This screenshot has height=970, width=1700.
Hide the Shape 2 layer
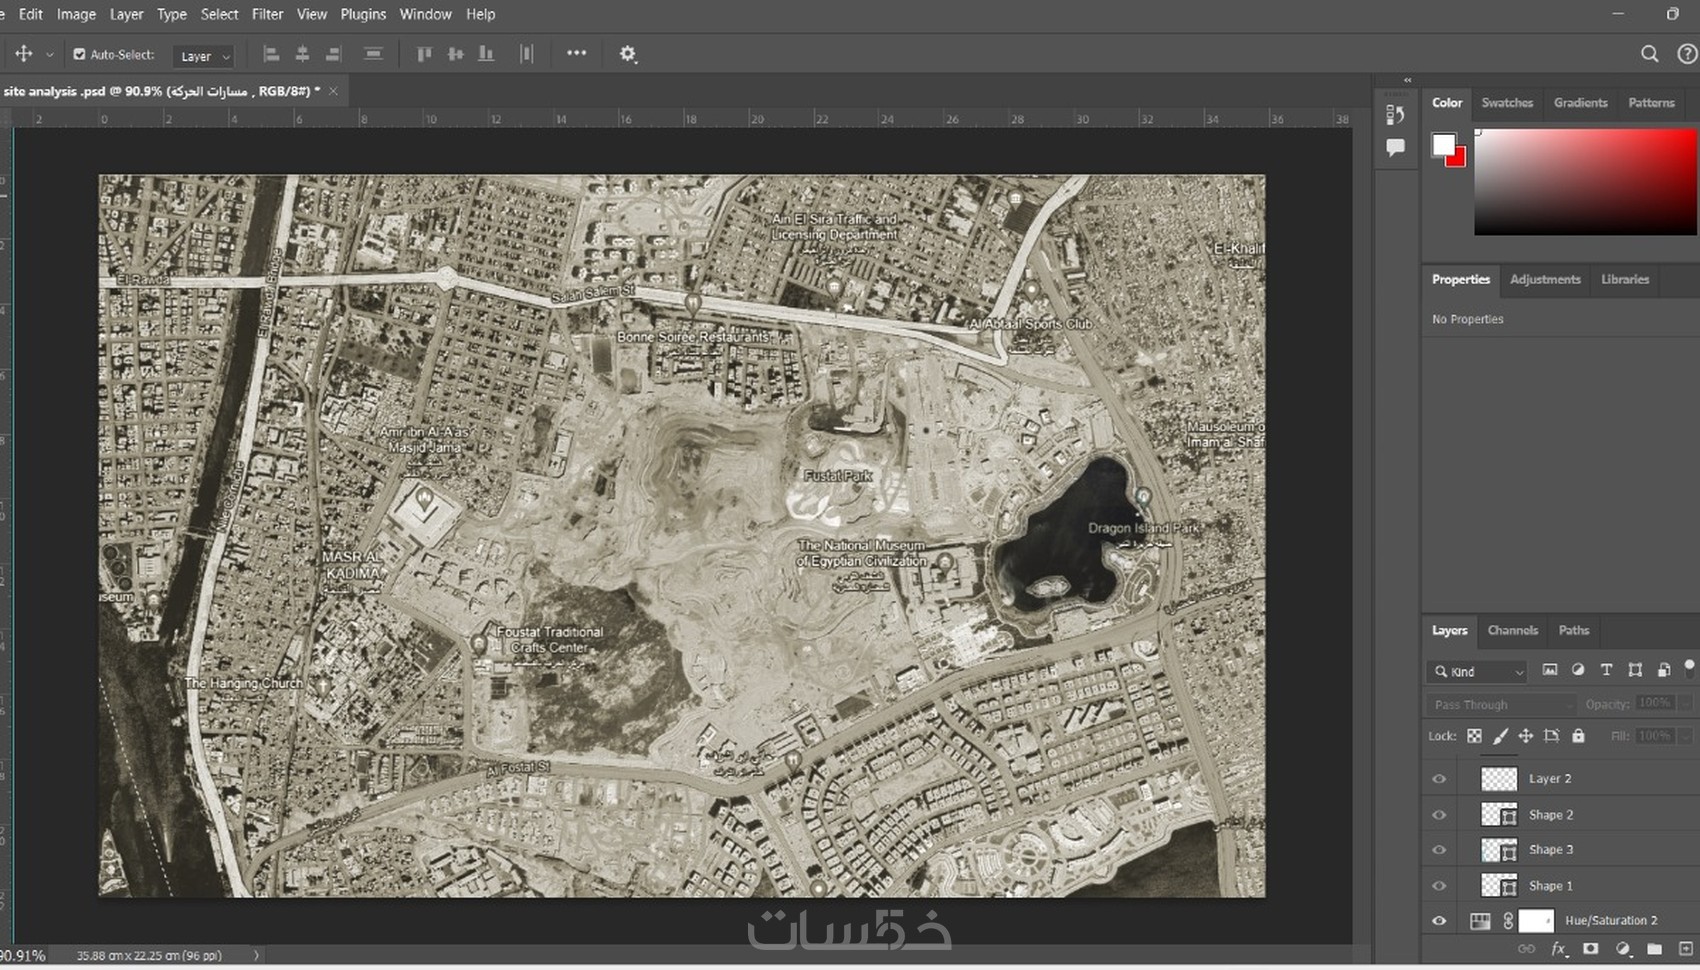(x=1439, y=815)
